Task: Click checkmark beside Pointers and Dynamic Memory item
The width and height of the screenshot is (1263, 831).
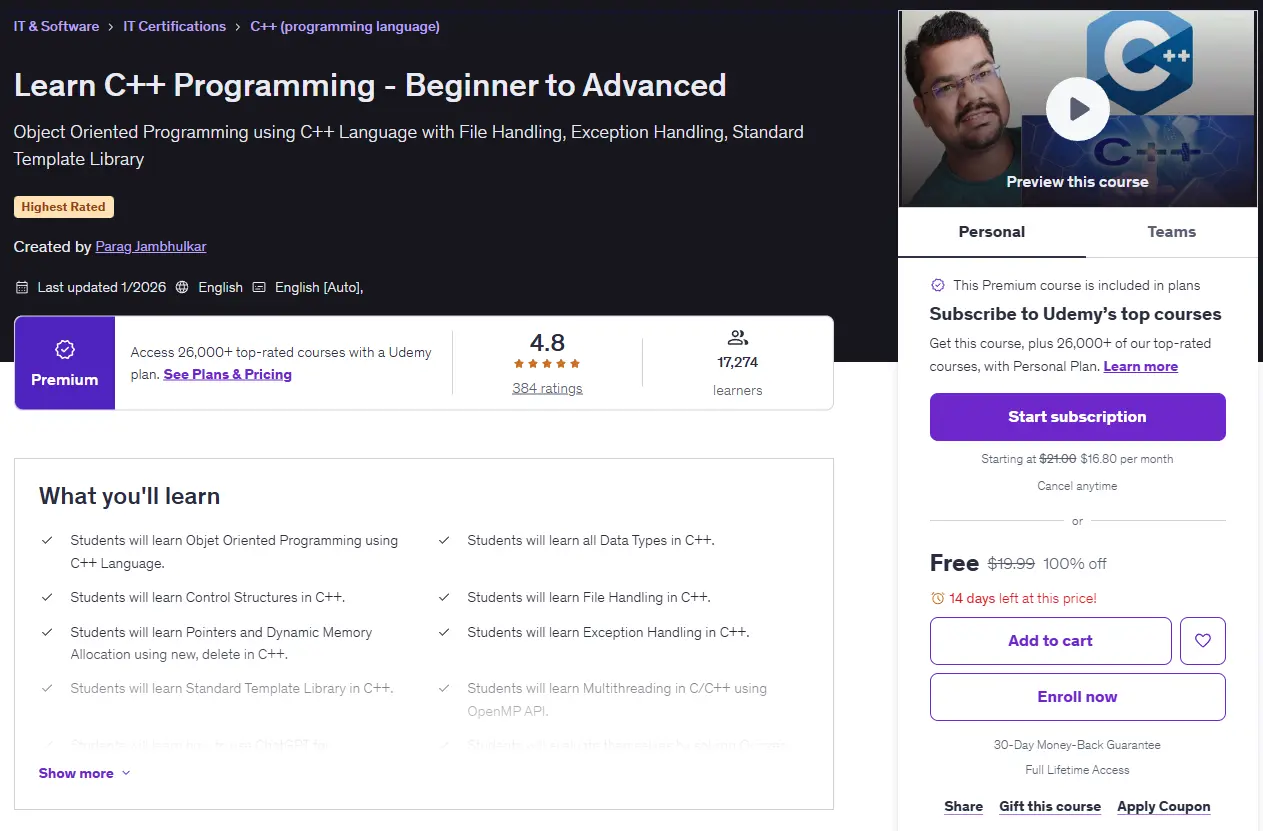Action: [47, 632]
